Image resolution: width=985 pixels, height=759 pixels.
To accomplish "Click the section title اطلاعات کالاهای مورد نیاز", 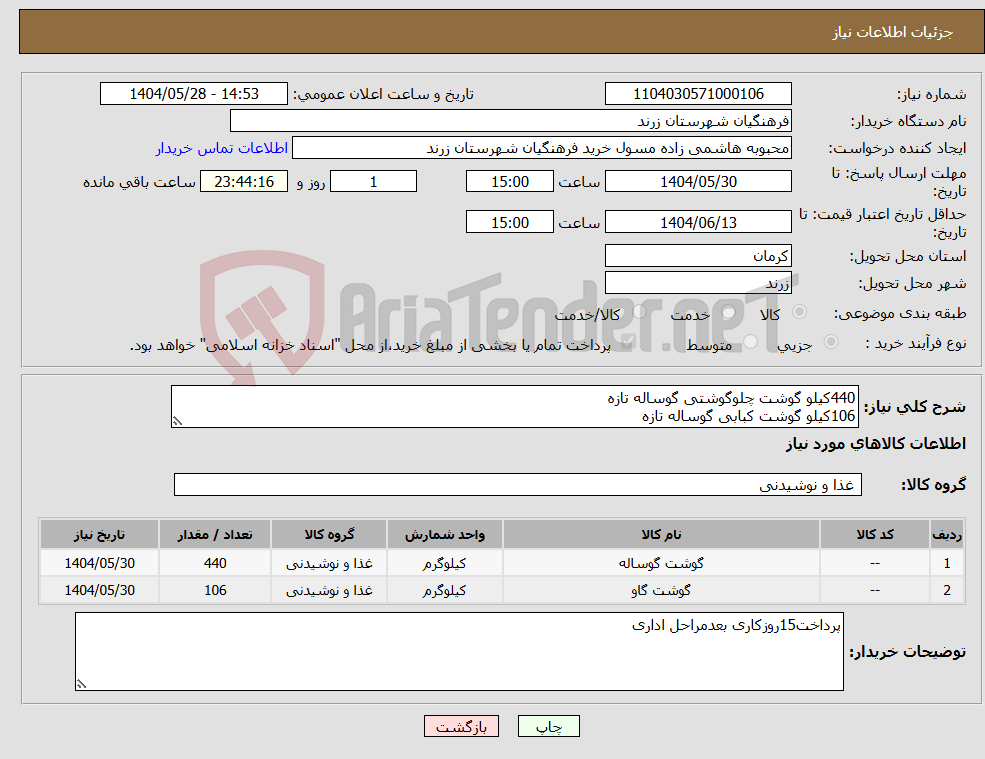I will point(876,444).
